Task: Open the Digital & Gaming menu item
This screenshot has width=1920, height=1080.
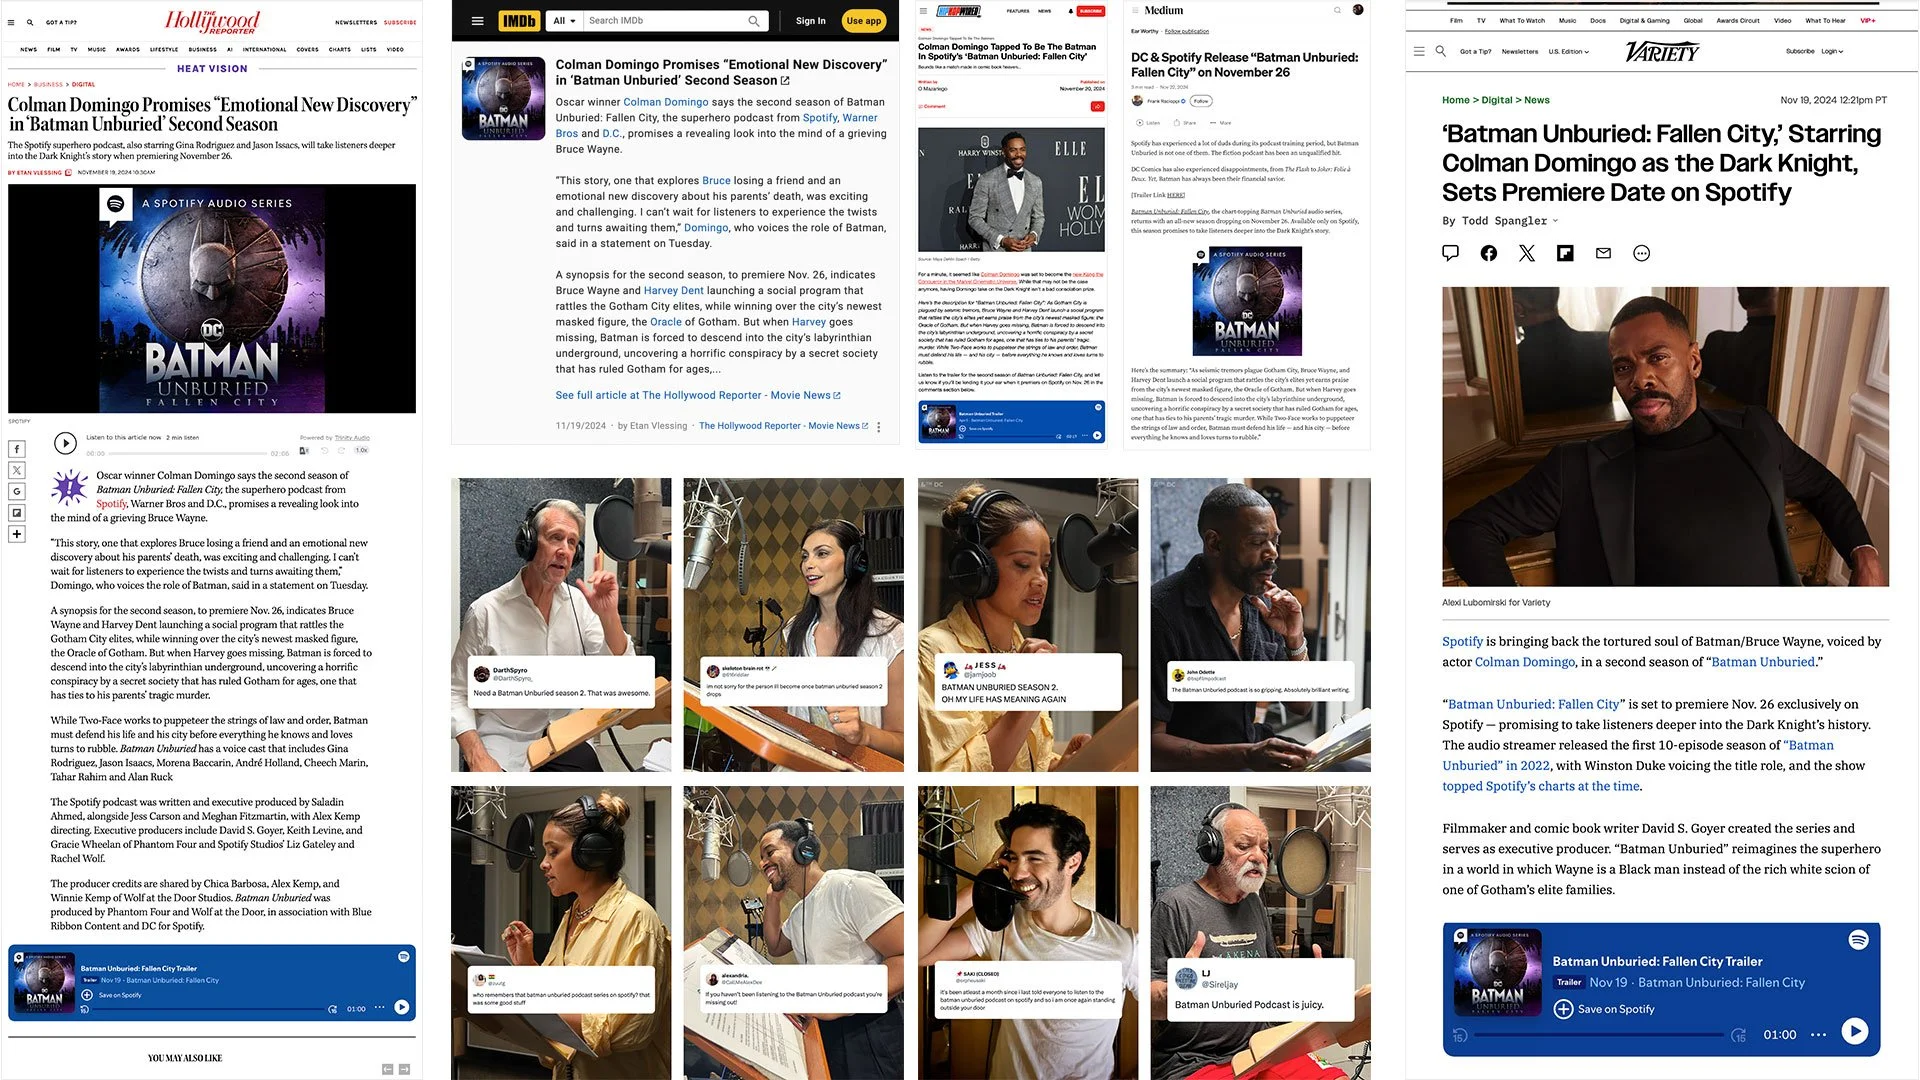Action: click(x=1644, y=21)
